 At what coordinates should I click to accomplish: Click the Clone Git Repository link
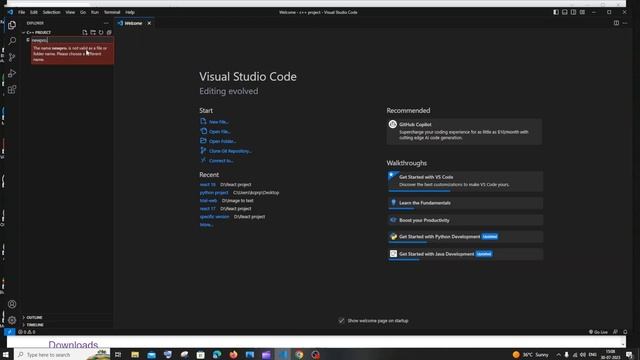tap(230, 151)
